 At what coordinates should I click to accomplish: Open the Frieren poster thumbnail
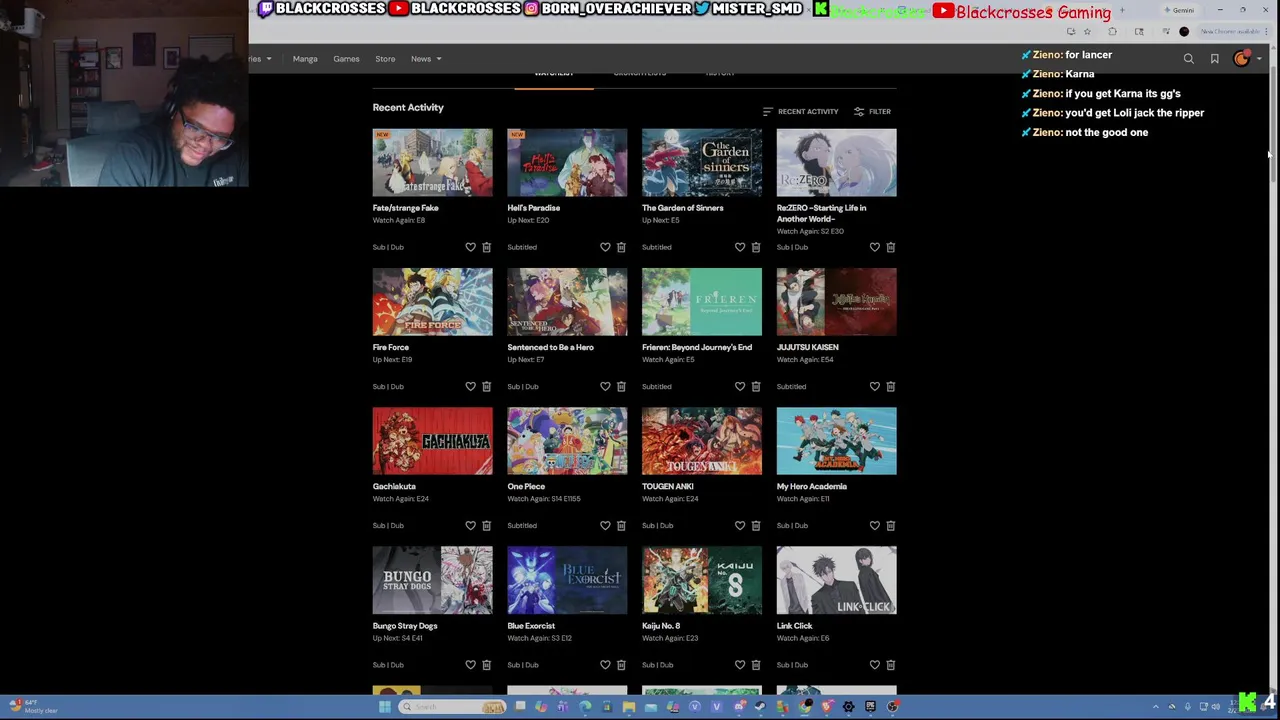702,302
